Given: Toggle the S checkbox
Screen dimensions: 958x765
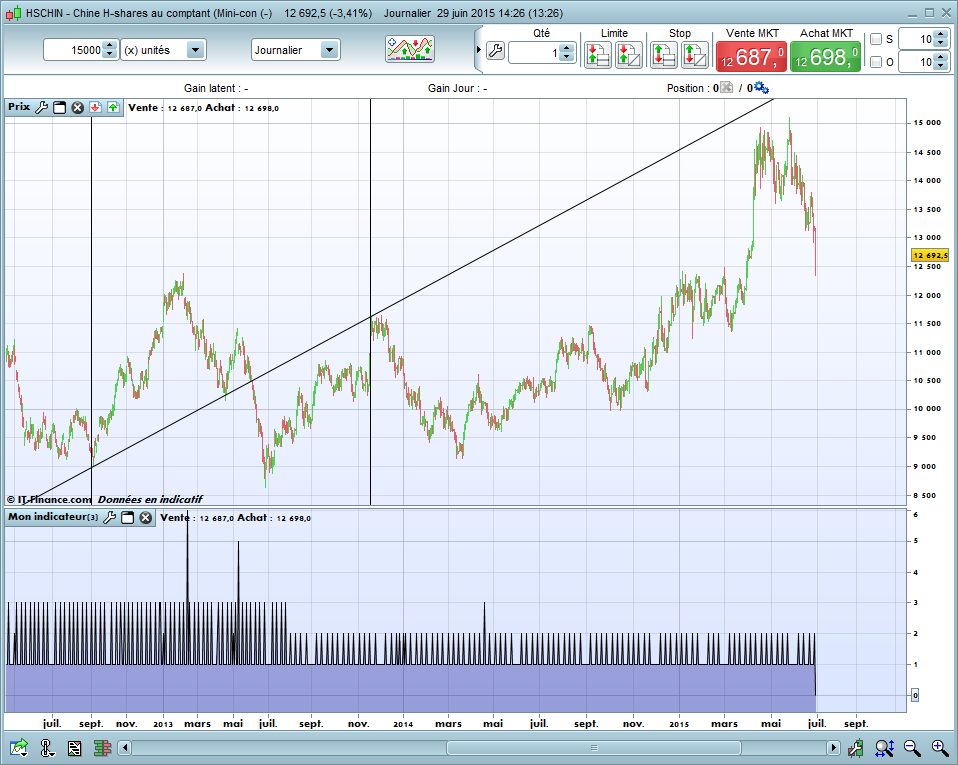Looking at the screenshot, I should click(876, 39).
